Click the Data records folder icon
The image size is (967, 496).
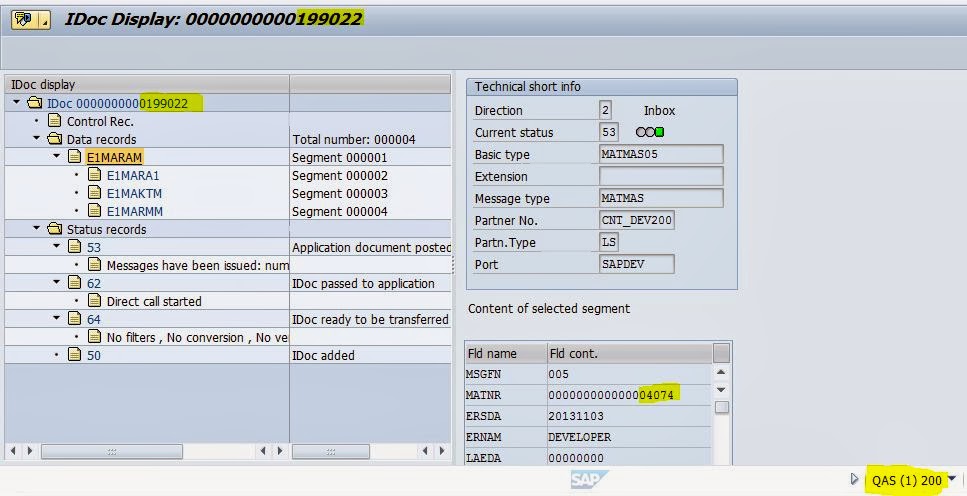54,139
